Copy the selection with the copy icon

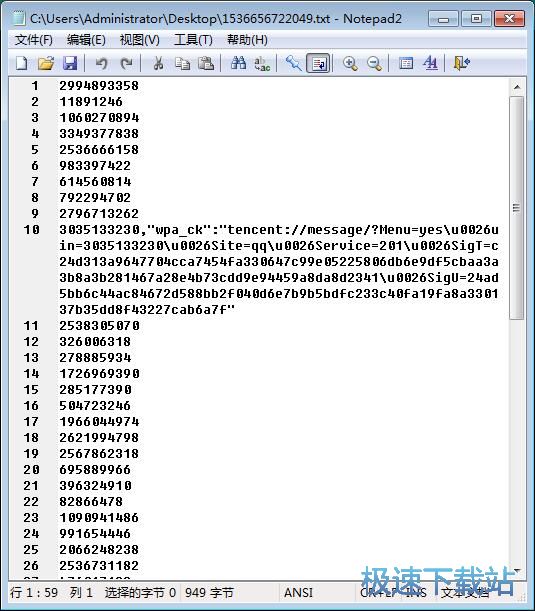pos(182,63)
